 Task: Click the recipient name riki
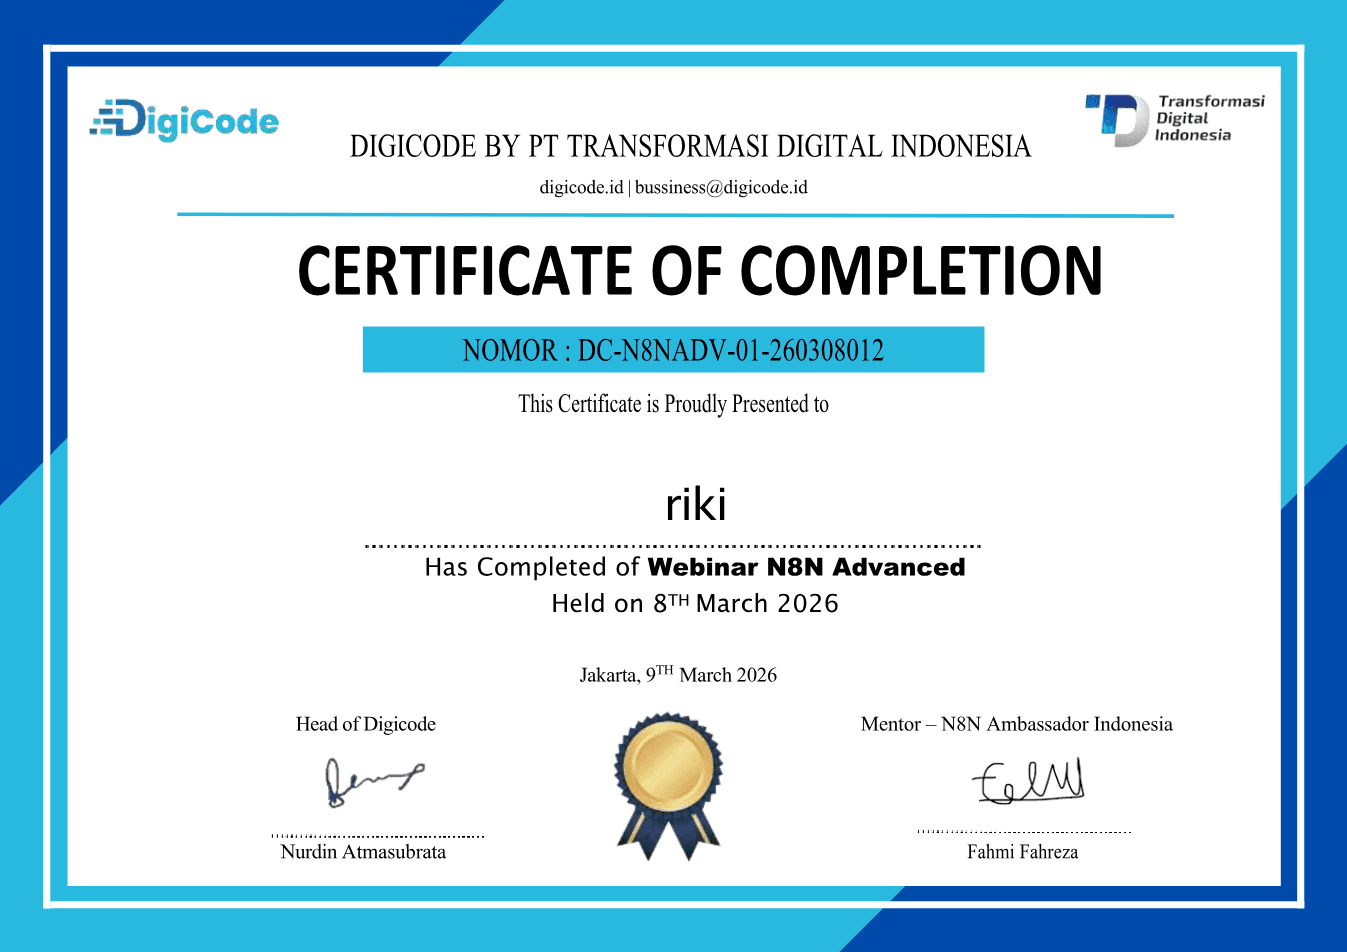coord(696,504)
